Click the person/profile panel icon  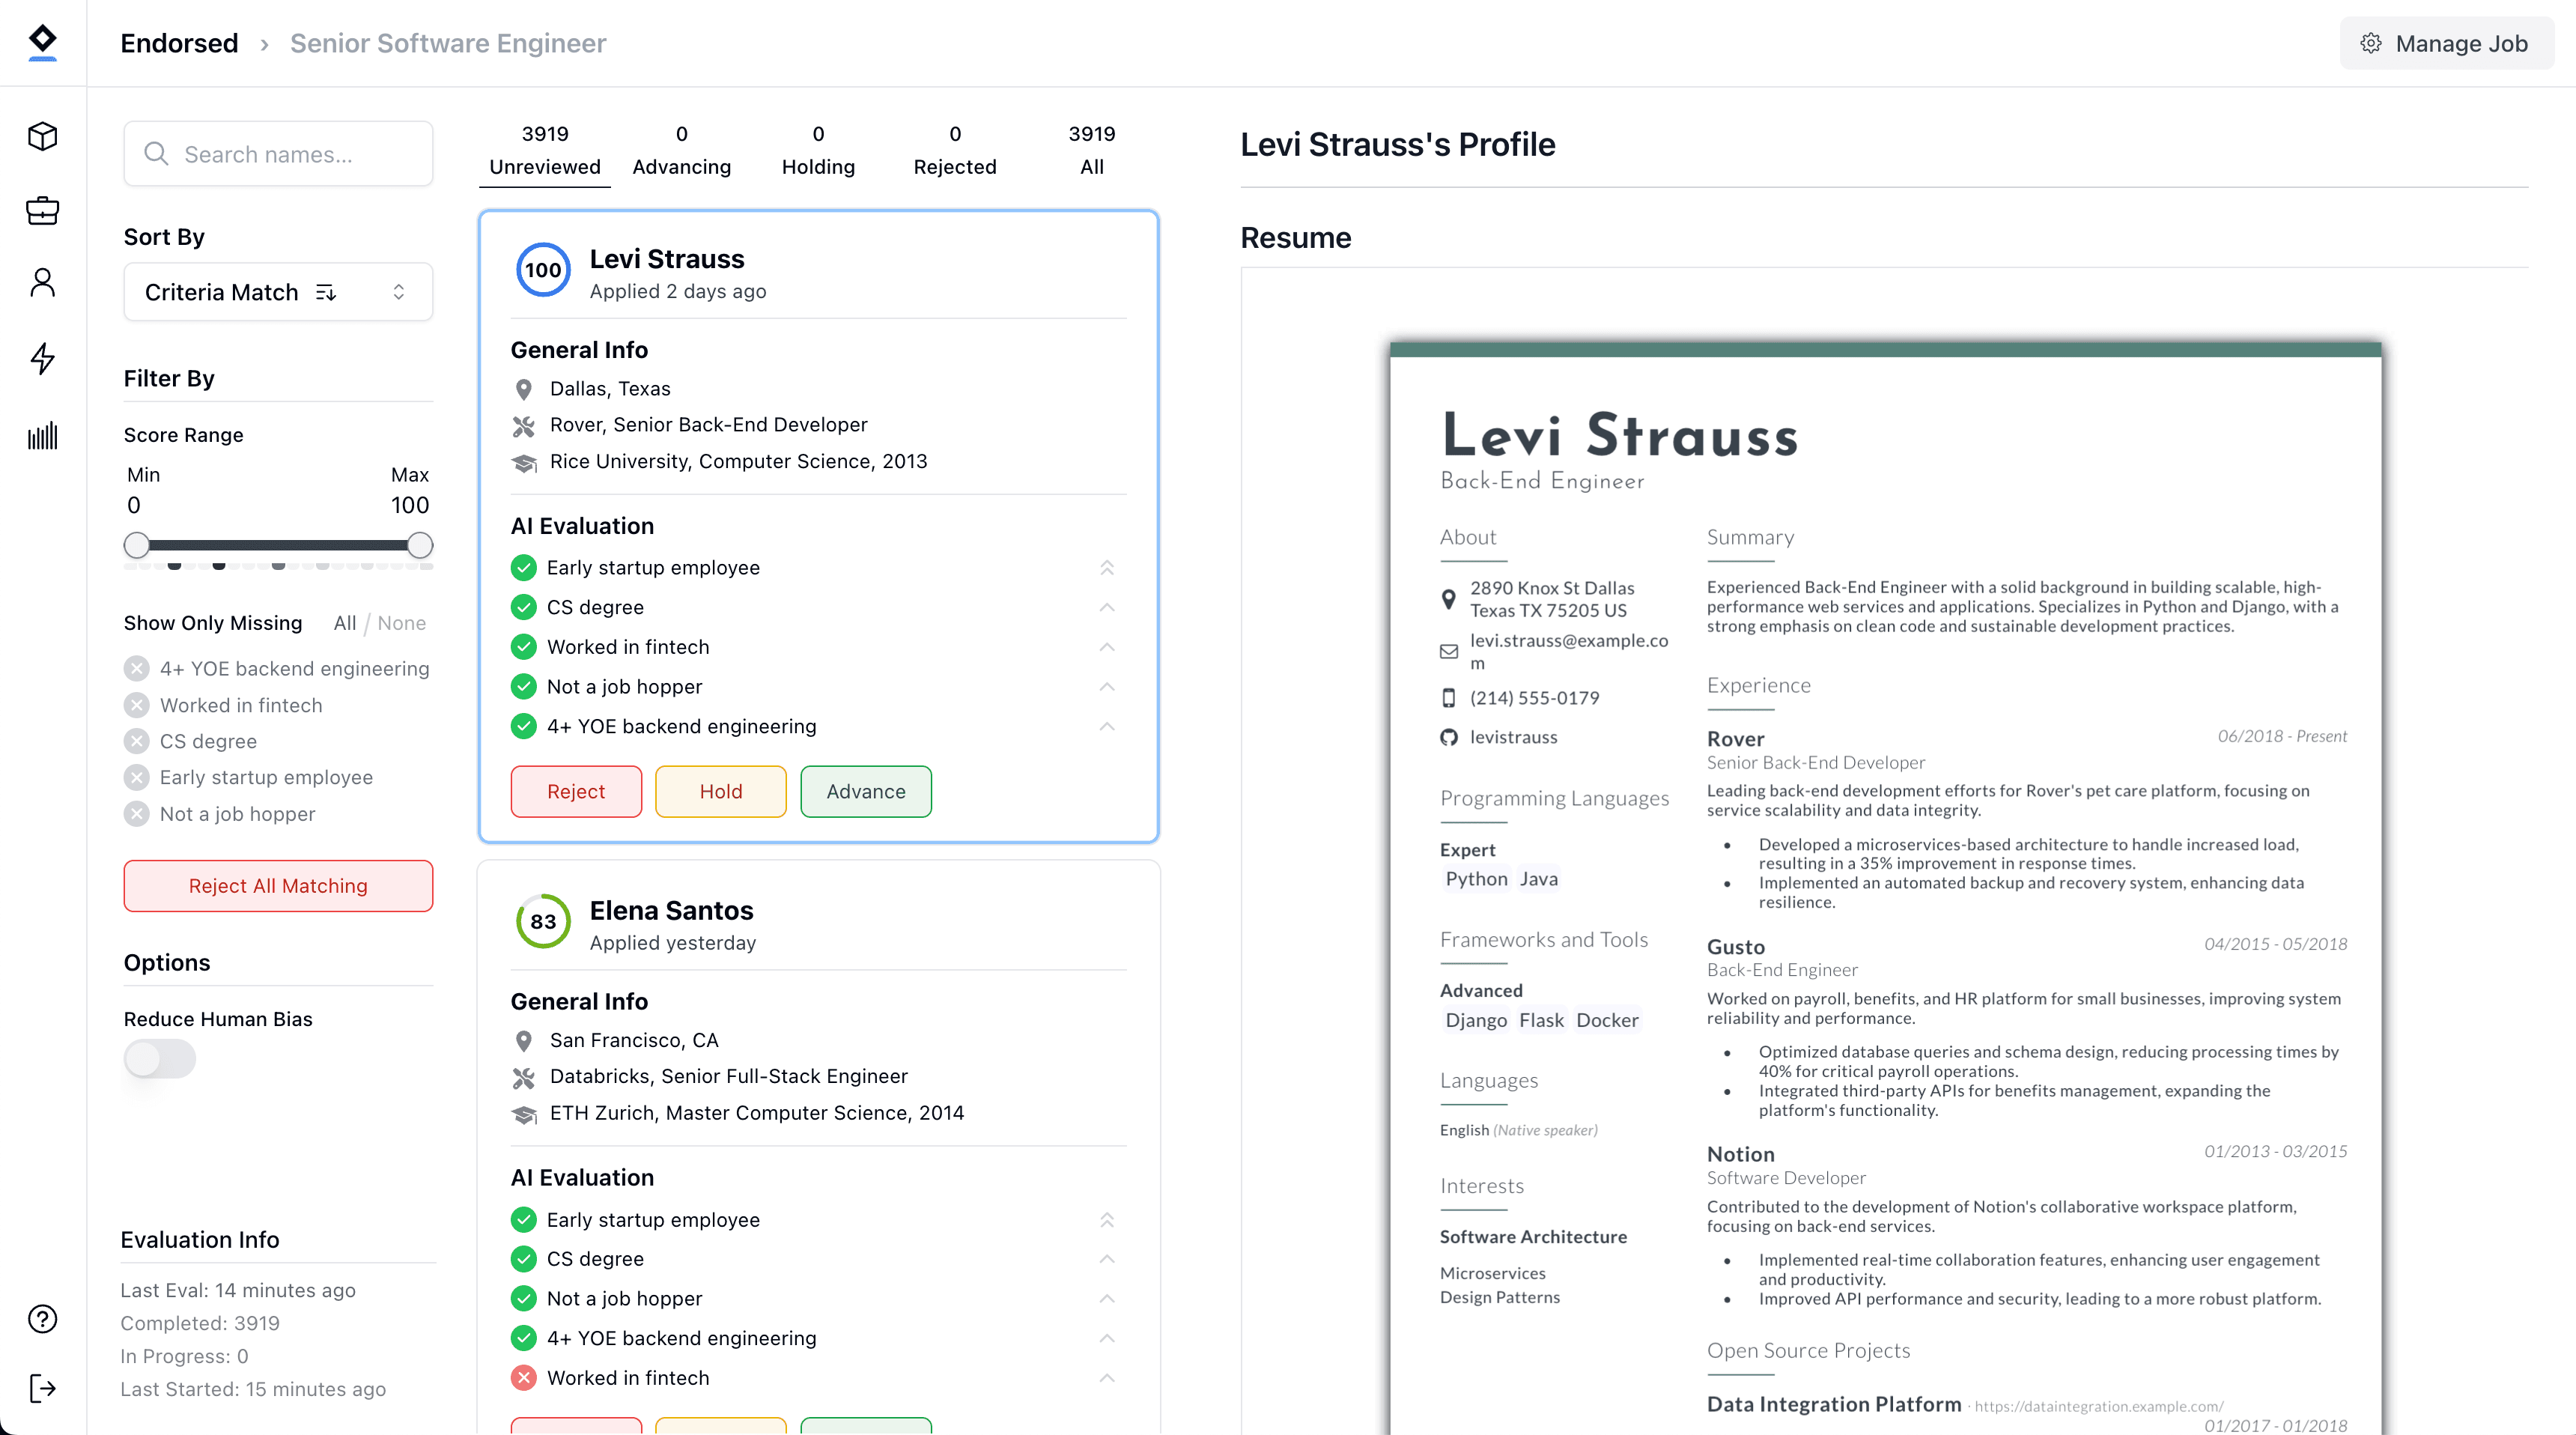[43, 283]
